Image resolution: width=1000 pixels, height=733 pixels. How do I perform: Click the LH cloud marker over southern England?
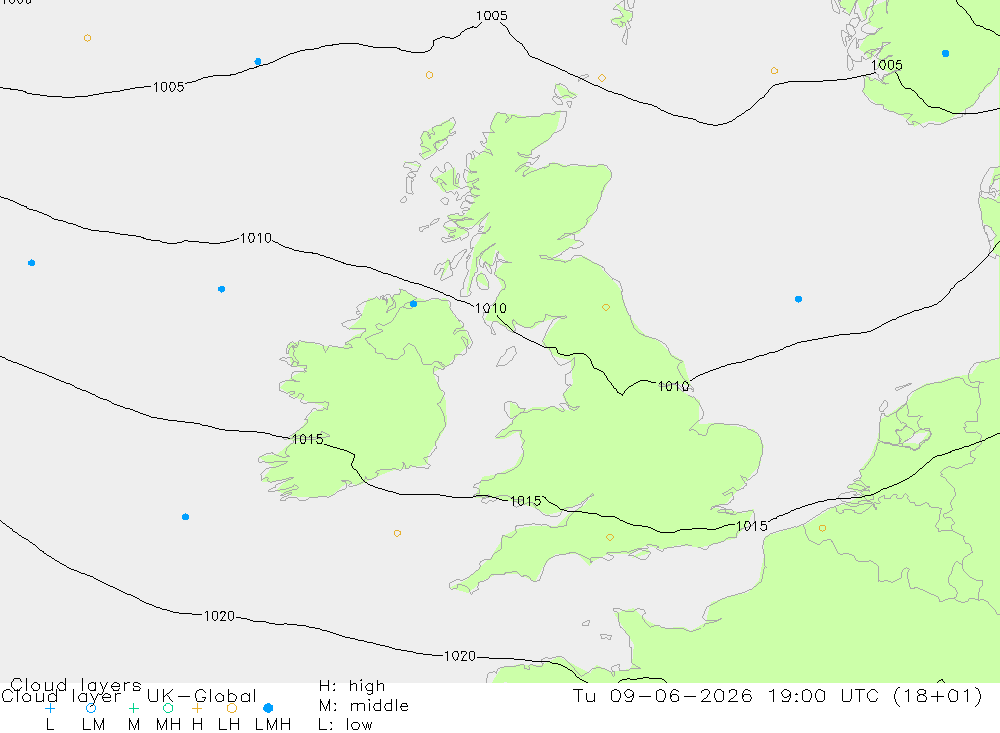pos(610,537)
